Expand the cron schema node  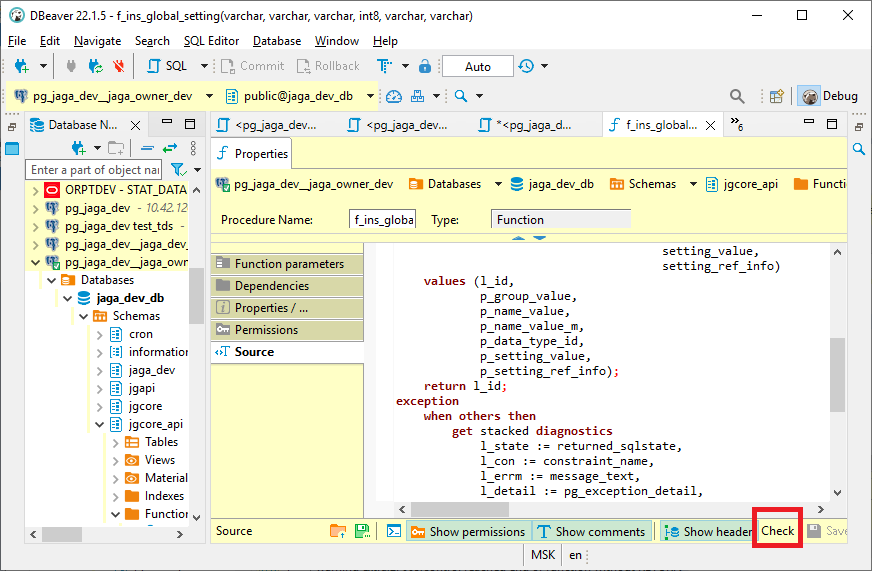100,334
